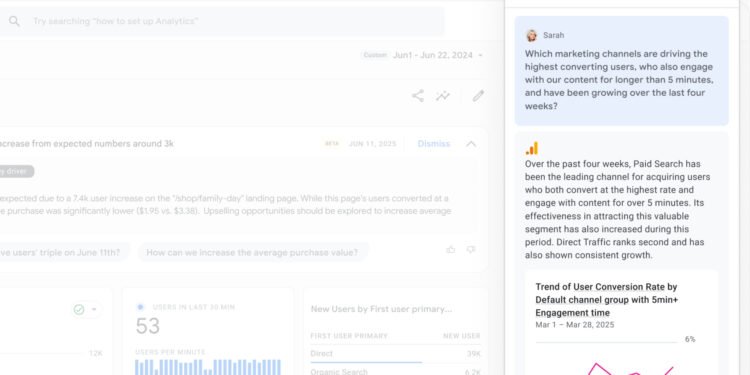The width and height of the screenshot is (750, 375).
Task: Click the 6% axis label on chart
Action: [690, 339]
